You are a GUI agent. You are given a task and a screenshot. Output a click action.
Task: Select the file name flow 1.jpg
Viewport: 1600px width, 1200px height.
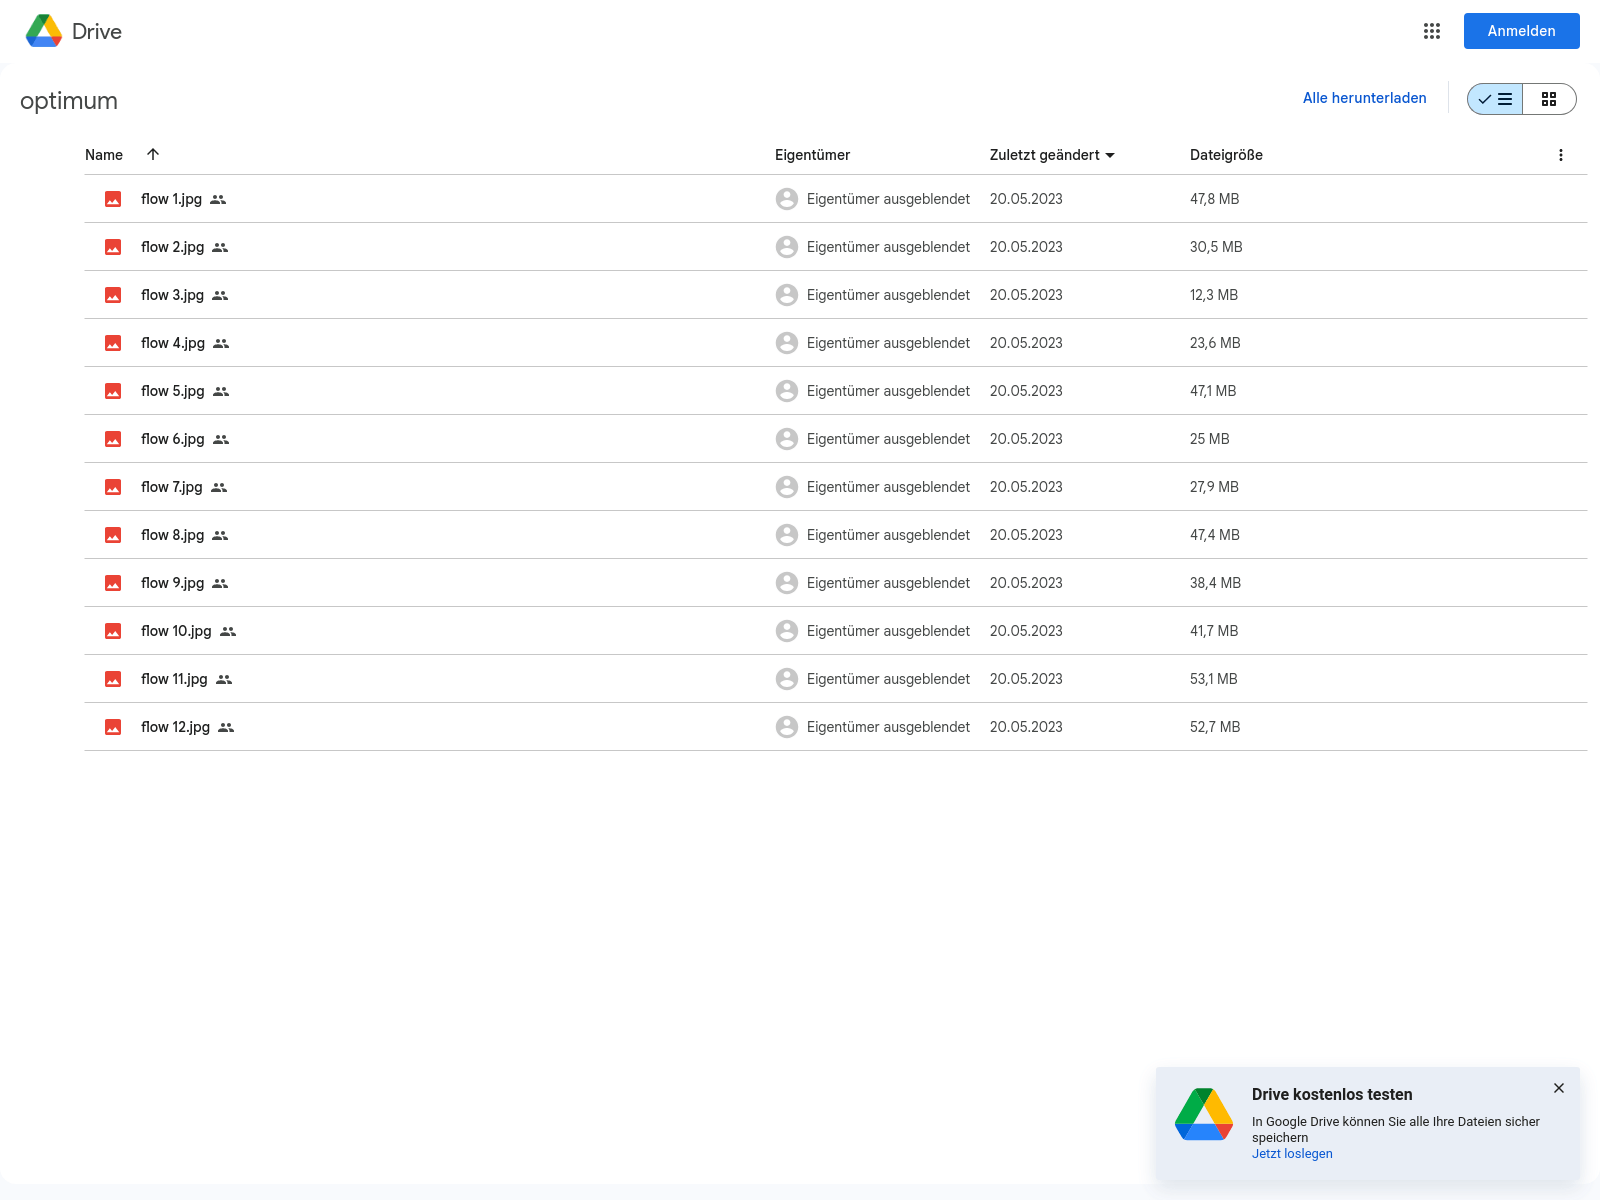[171, 199]
